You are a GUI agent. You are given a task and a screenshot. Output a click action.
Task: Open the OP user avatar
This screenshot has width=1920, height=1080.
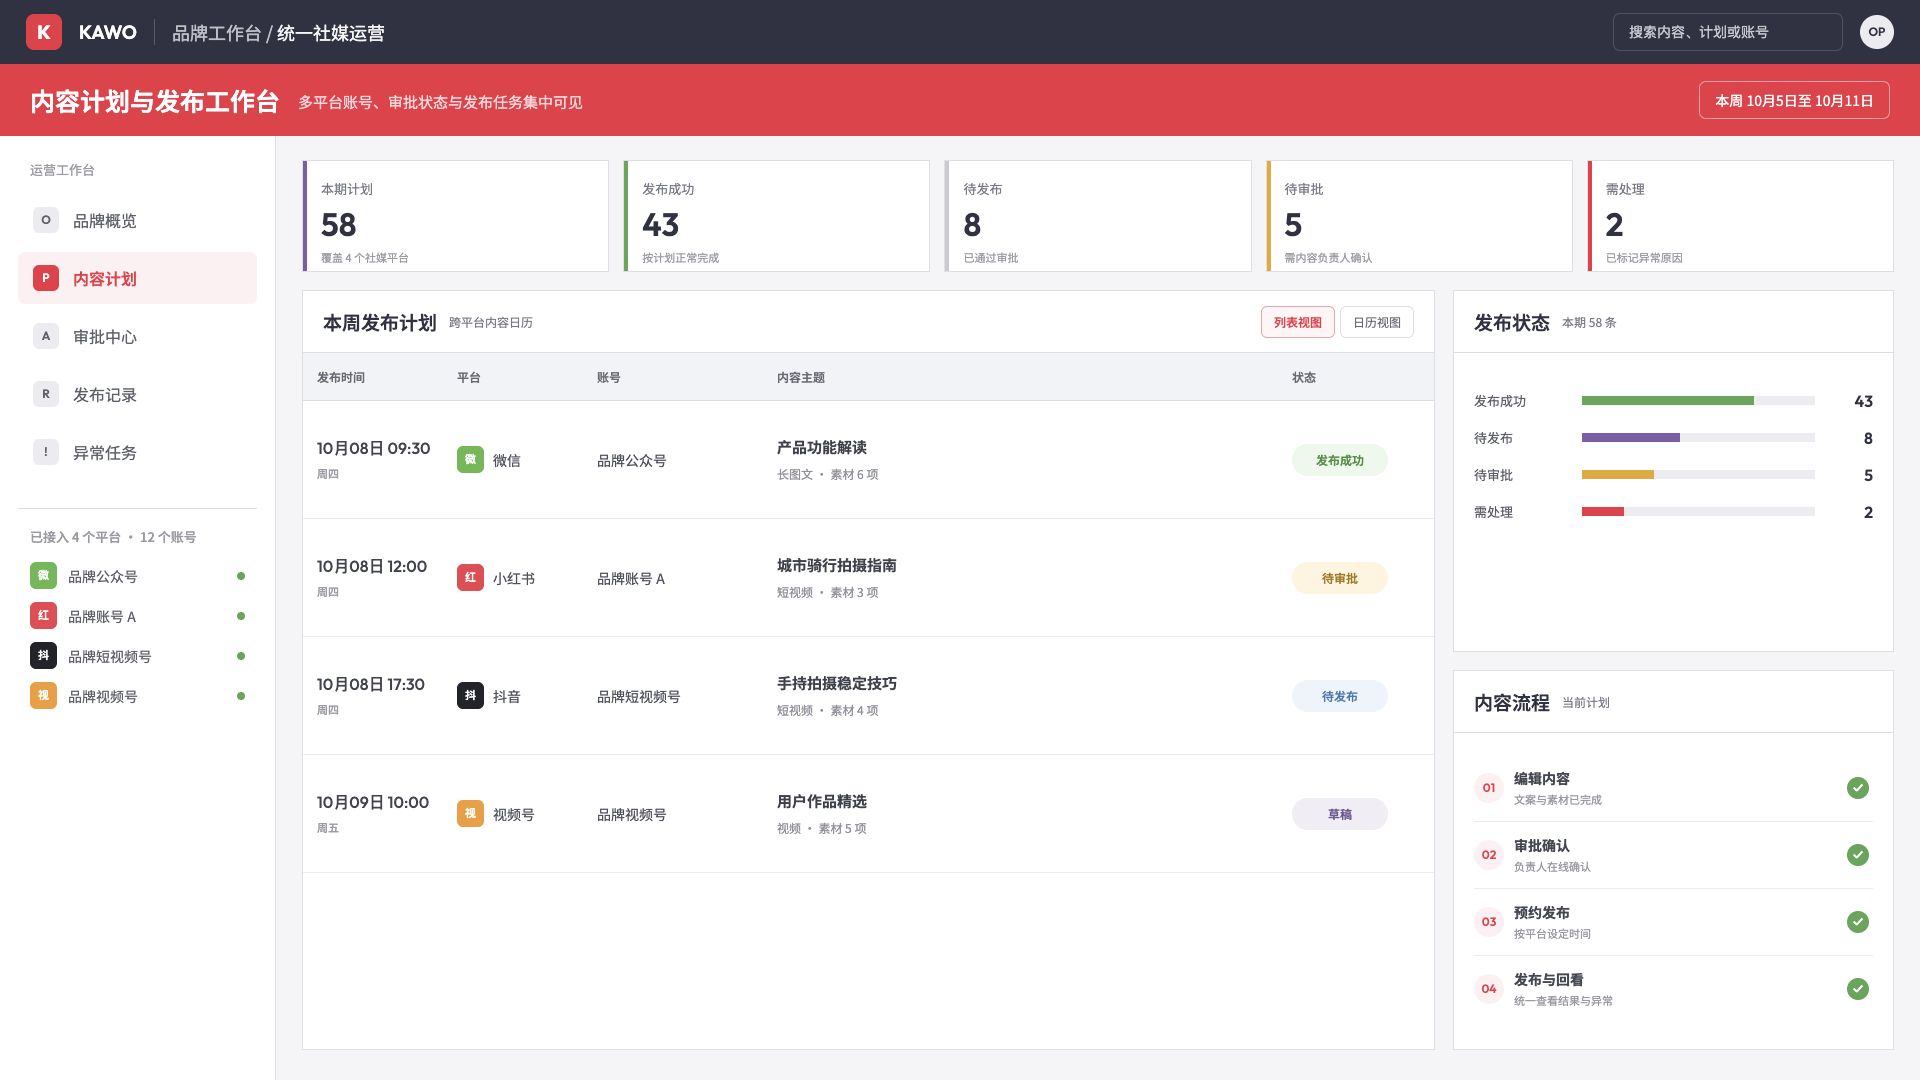(x=1877, y=32)
